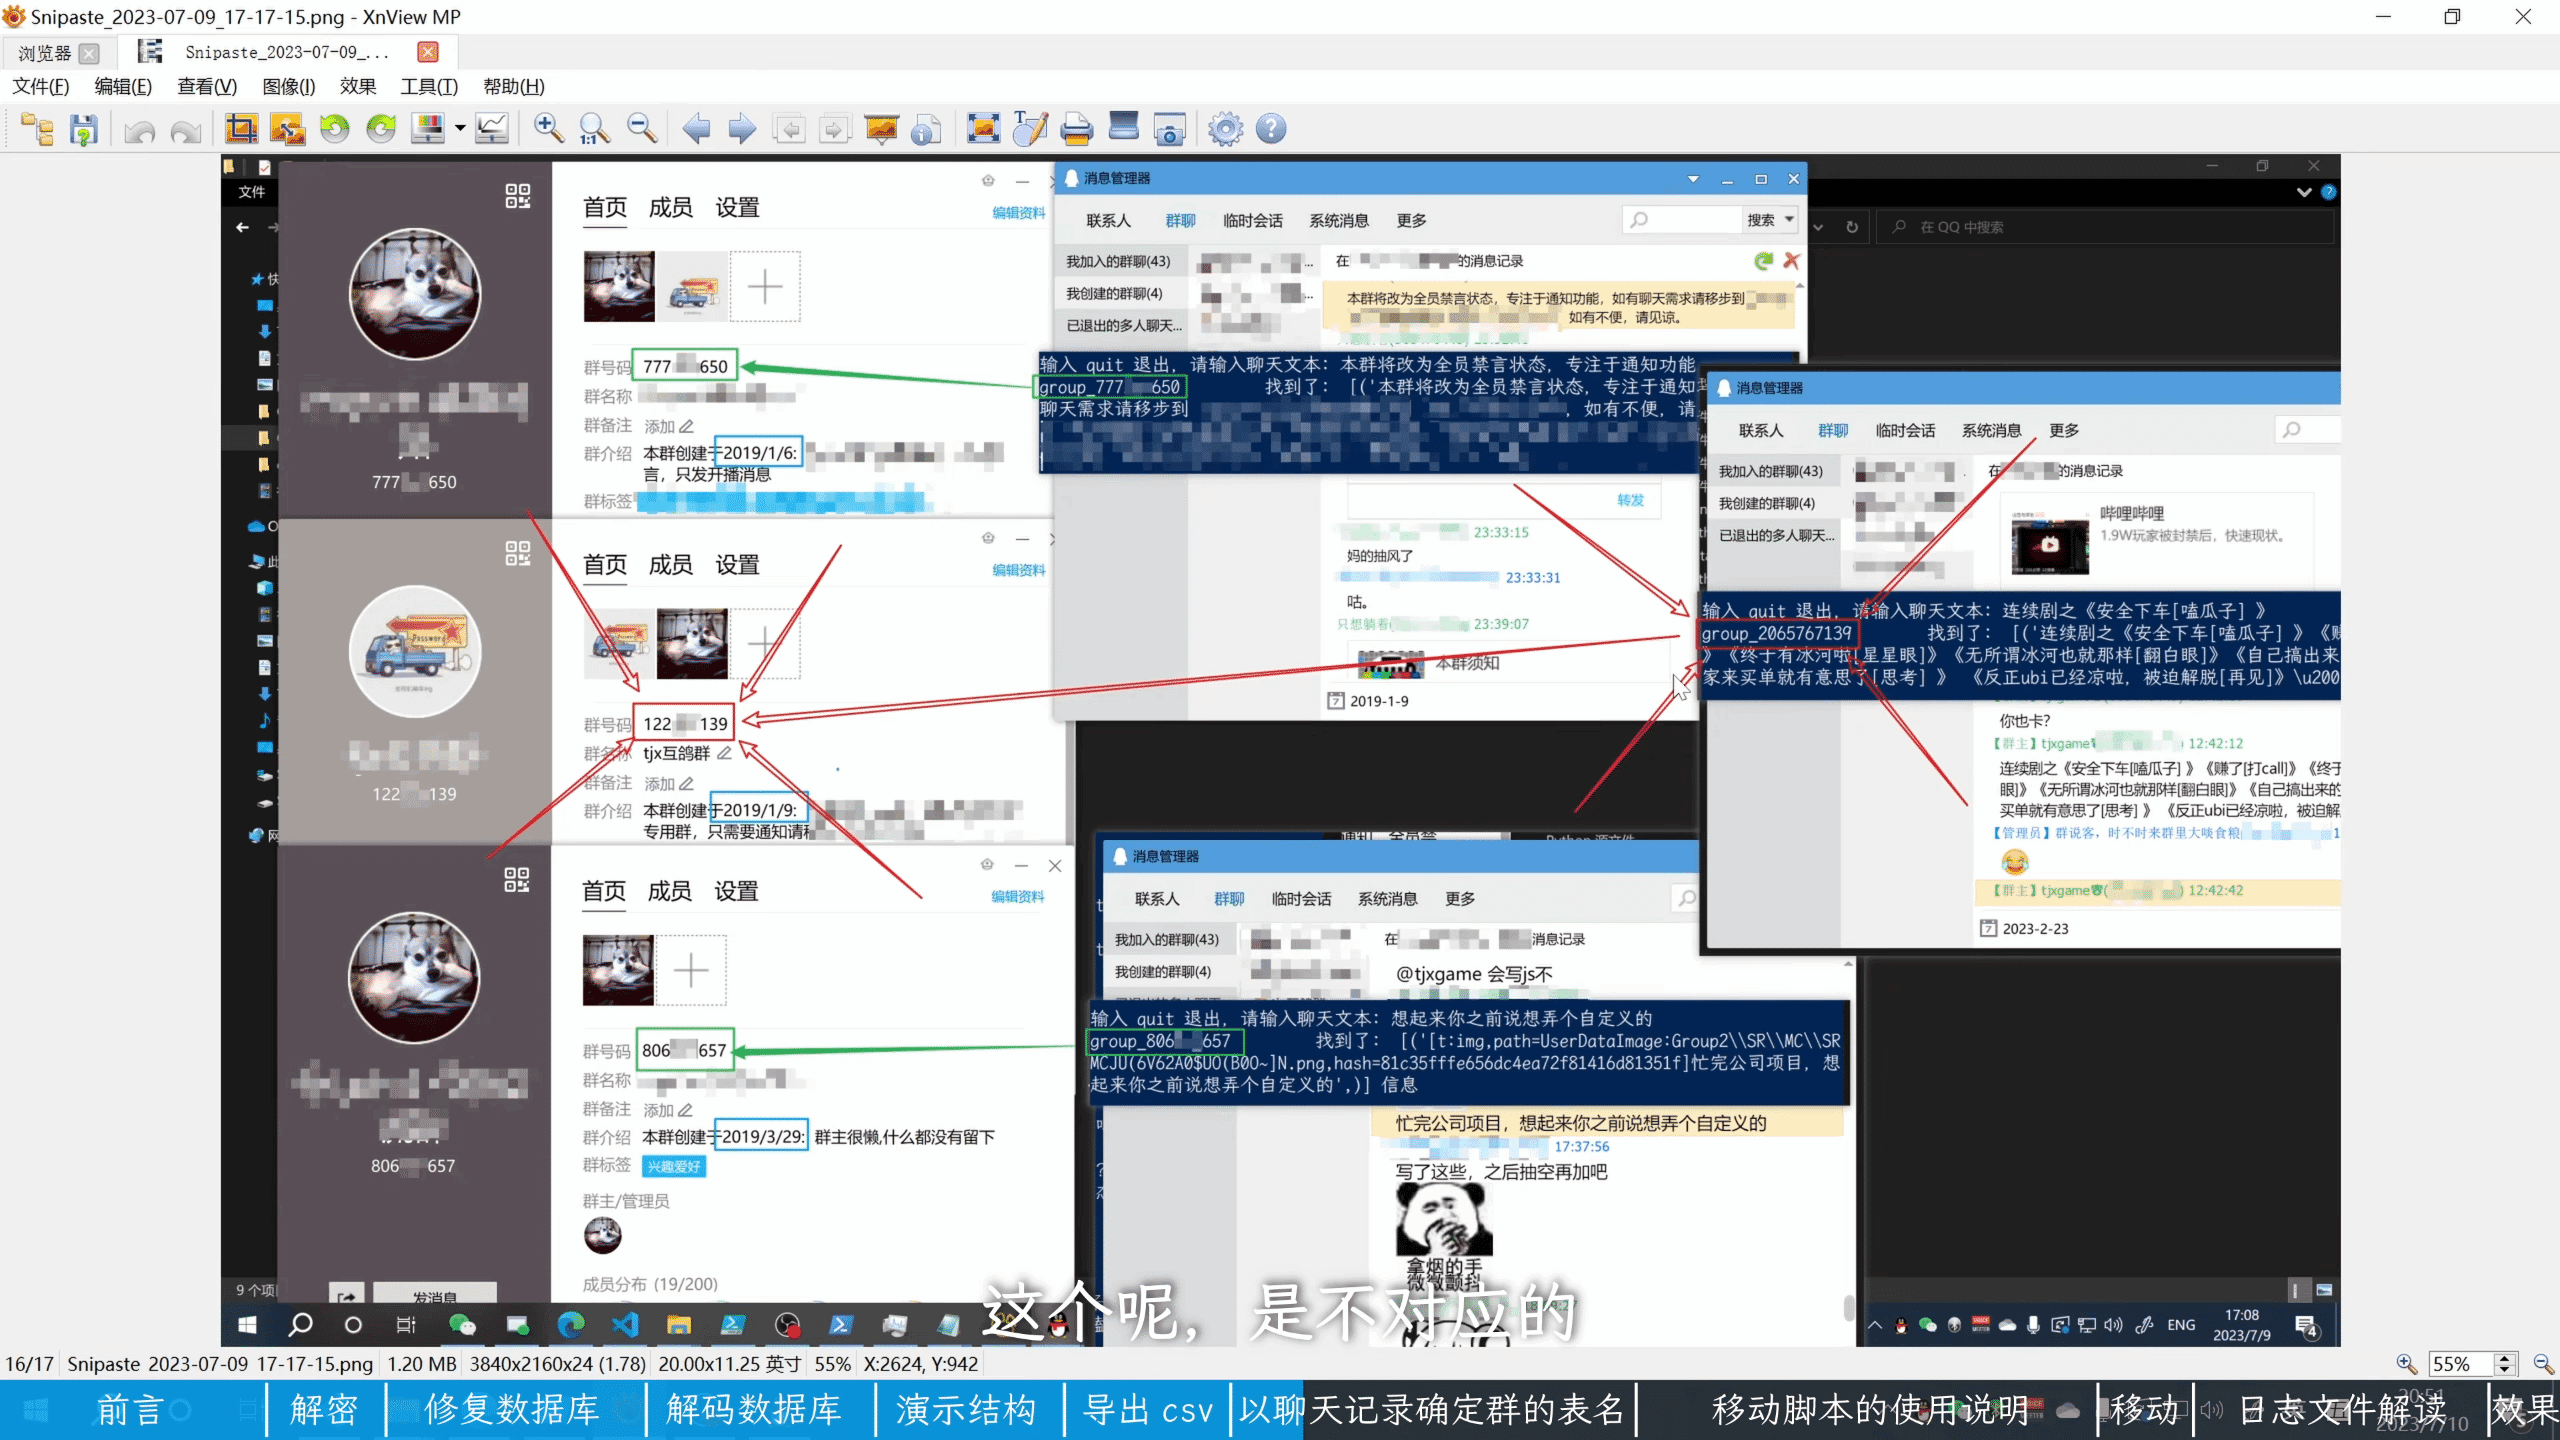Print the current image
The image size is (2560, 1440).
(x=1074, y=128)
